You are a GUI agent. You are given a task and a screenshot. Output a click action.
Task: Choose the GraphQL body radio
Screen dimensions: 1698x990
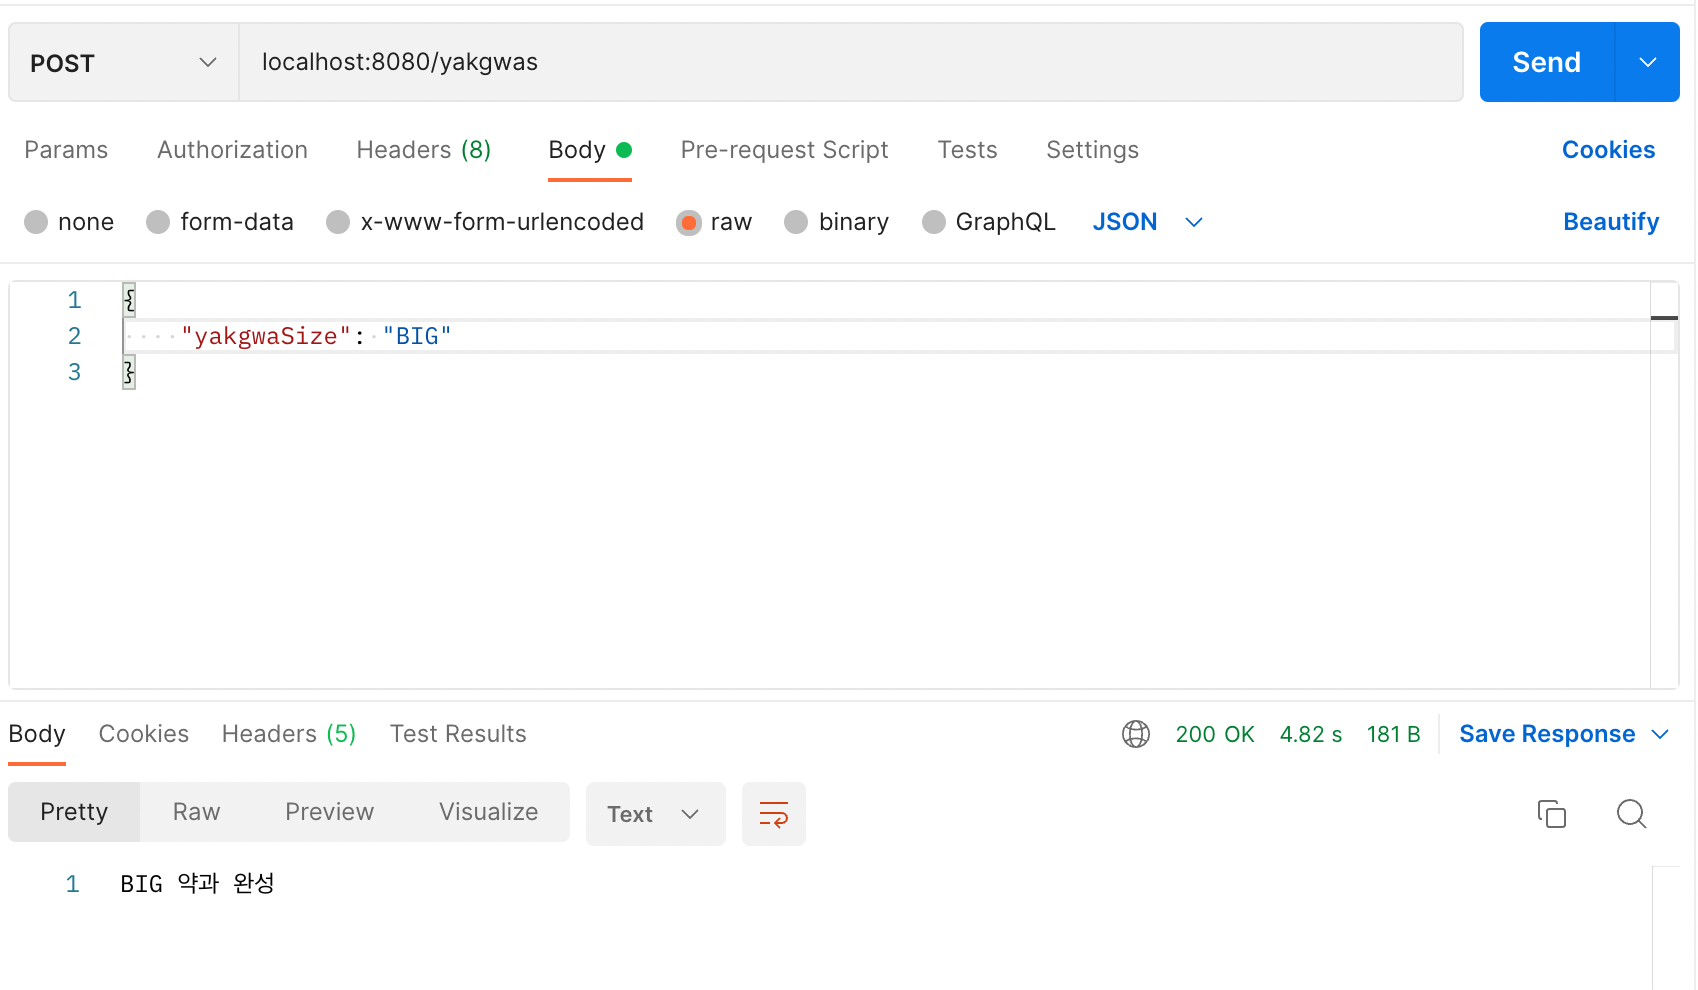pyautogui.click(x=934, y=222)
